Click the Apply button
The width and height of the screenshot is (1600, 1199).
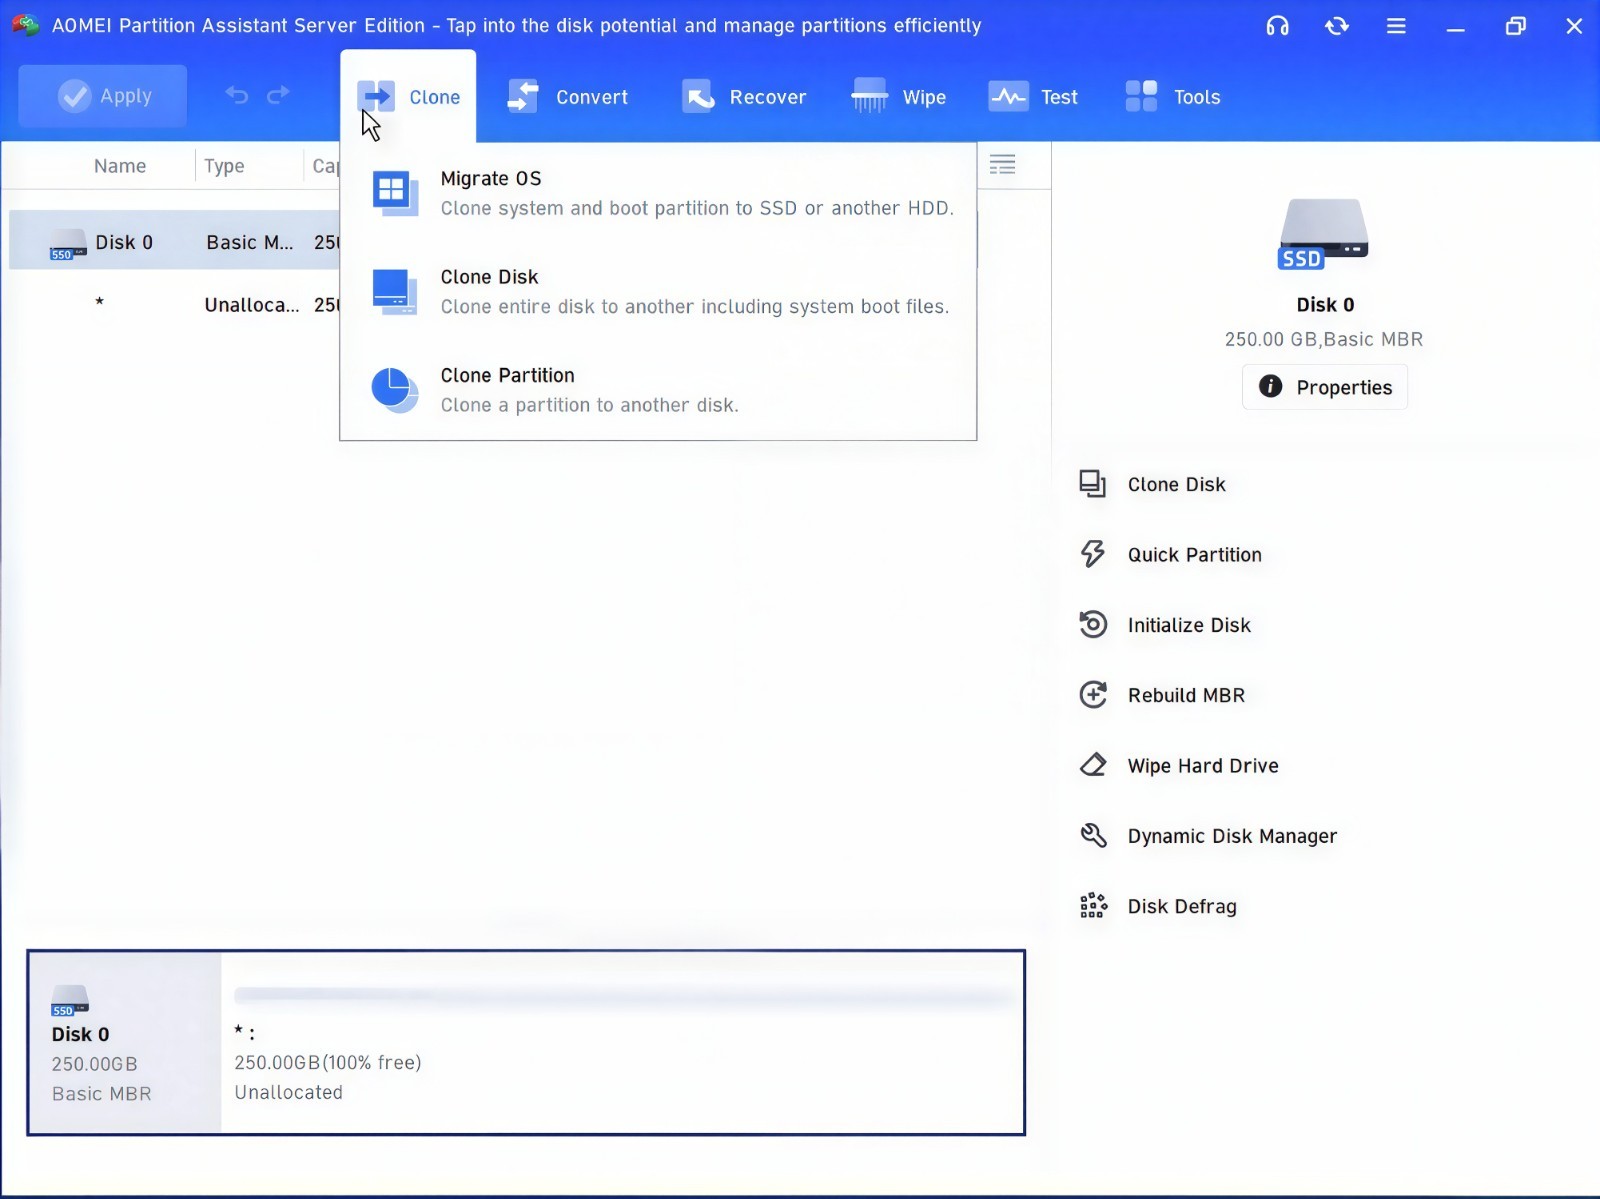(103, 96)
